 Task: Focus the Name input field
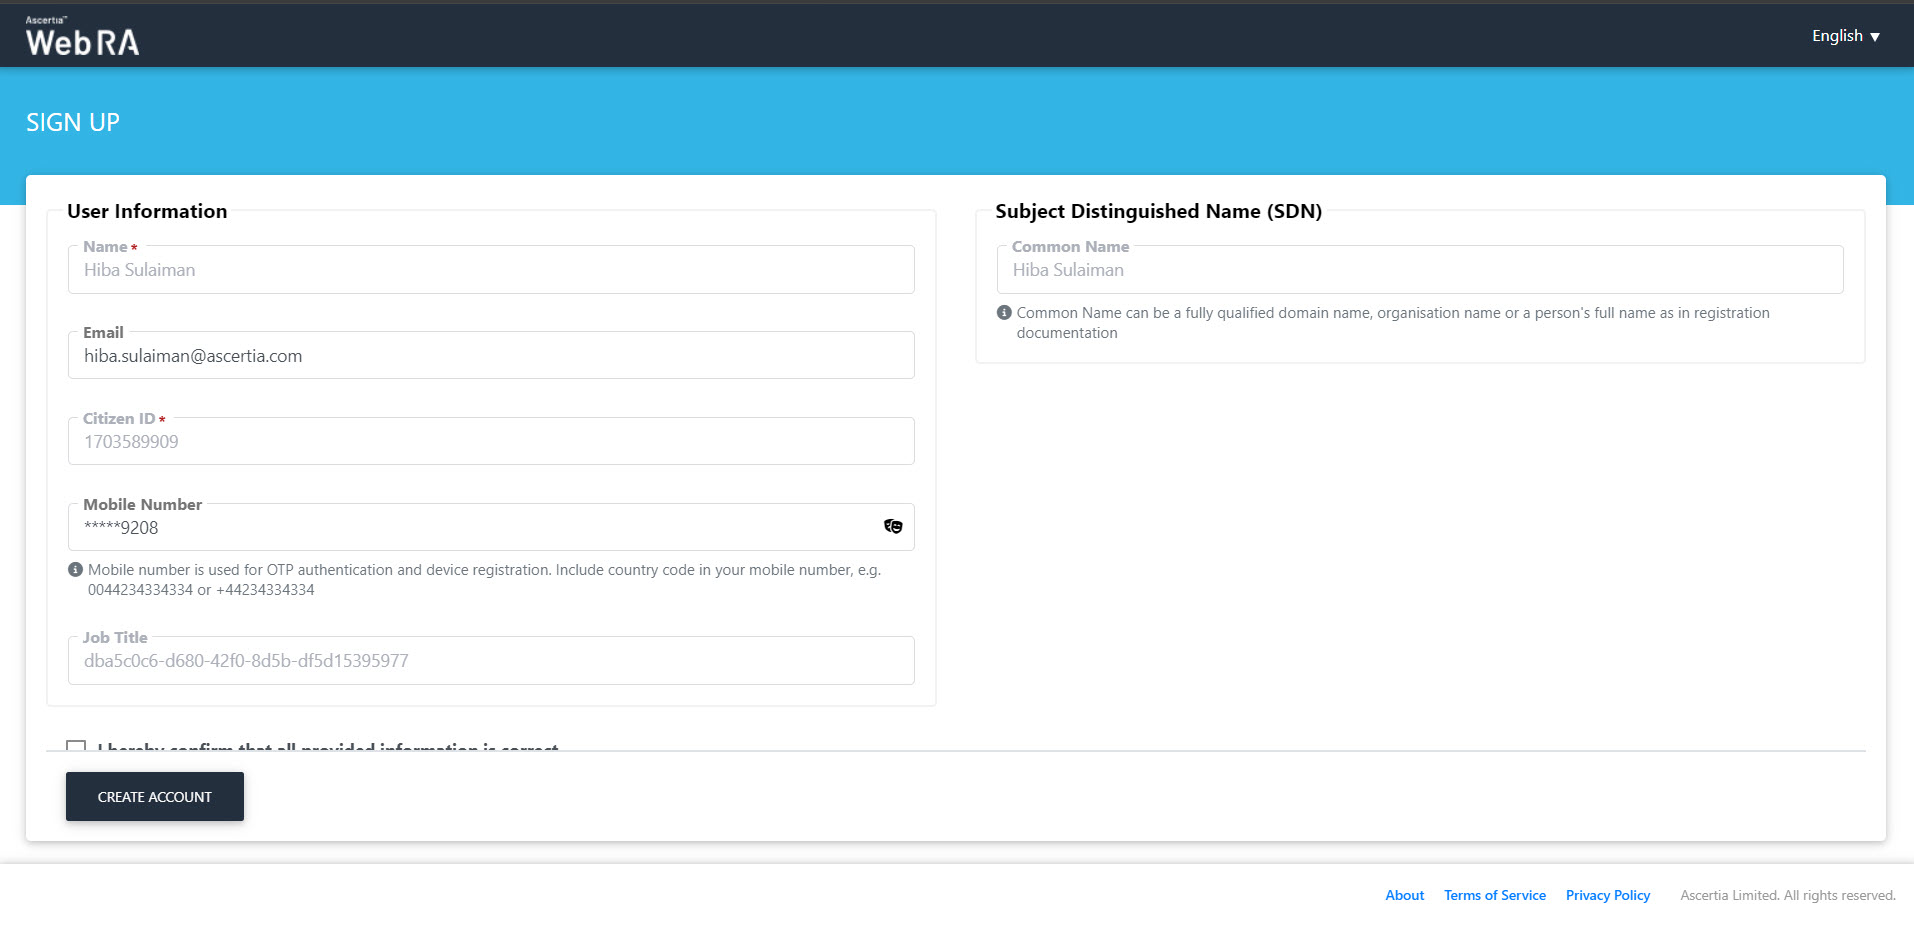490,270
